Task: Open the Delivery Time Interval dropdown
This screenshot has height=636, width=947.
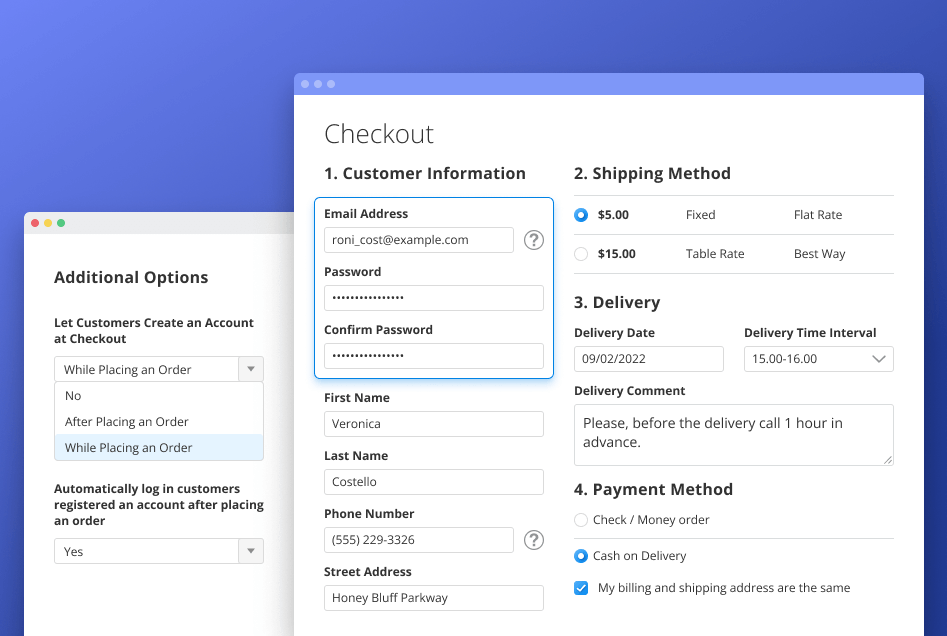Action: pos(818,359)
